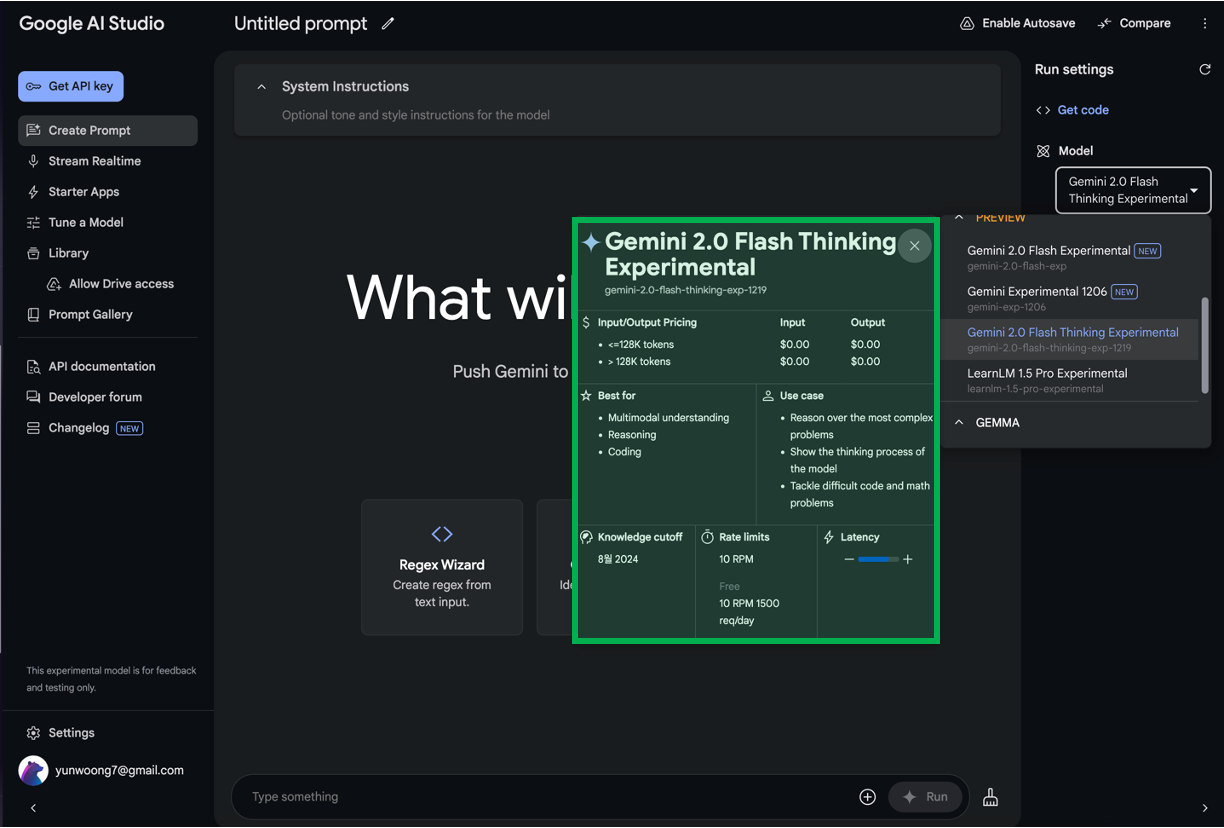Click the Changelog stack icon
Viewport: 1224px width, 828px height.
click(33, 428)
